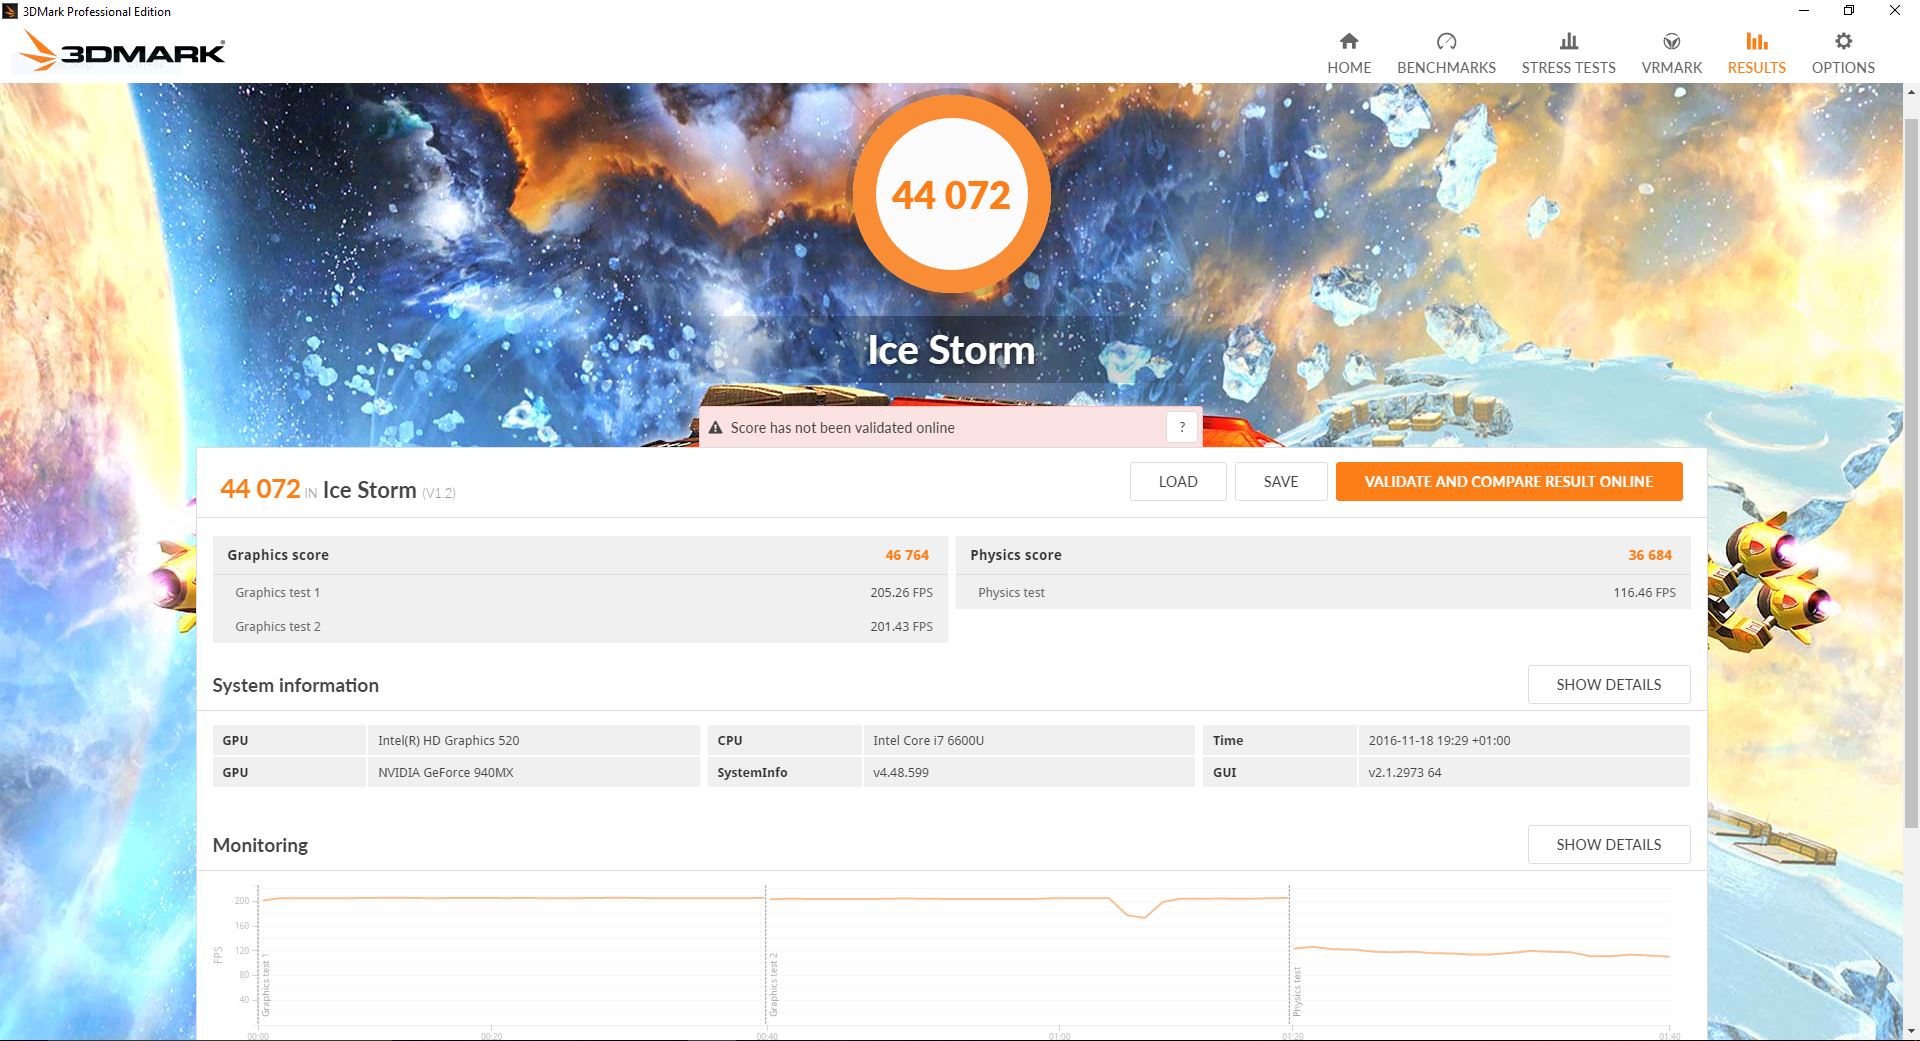The image size is (1920, 1041).
Task: Click the SystemInfo version v4.48.599
Action: 901,773
